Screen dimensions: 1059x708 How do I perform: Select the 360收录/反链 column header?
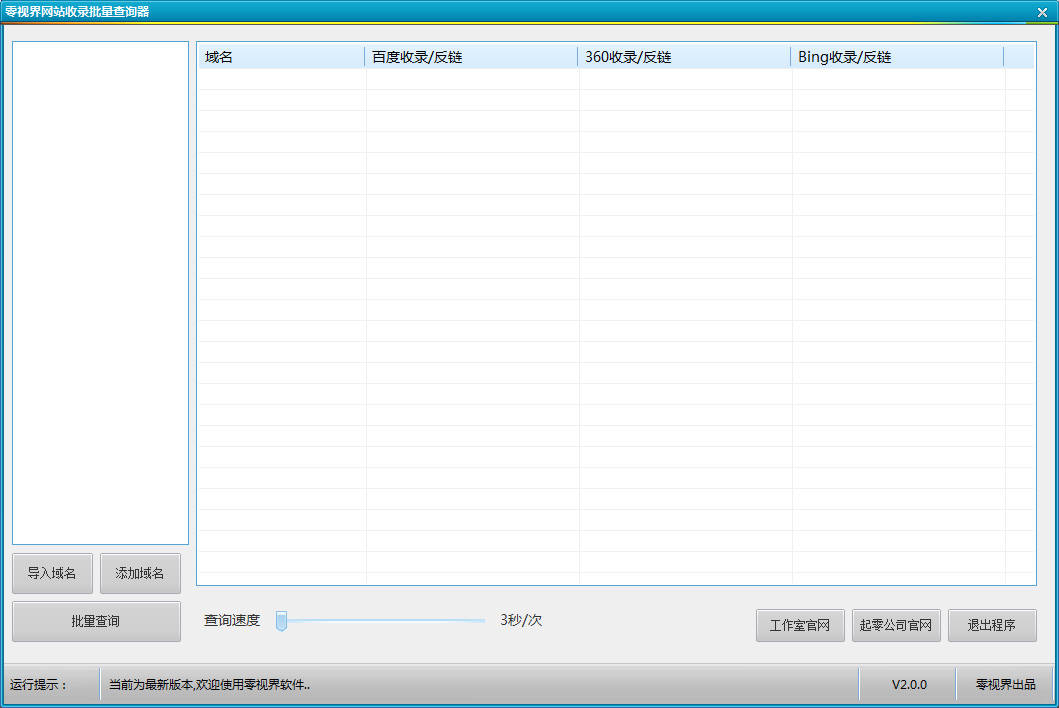[x=683, y=57]
